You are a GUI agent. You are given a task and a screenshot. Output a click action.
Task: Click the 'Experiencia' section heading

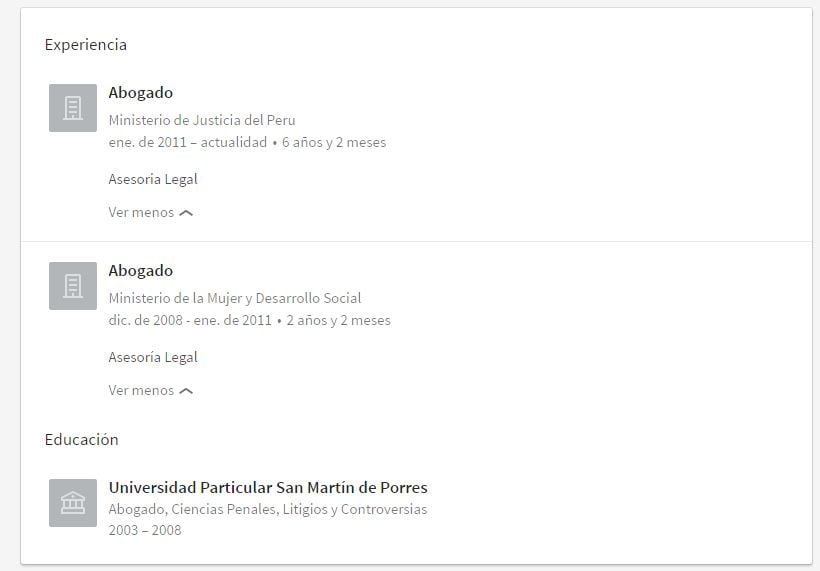point(86,45)
